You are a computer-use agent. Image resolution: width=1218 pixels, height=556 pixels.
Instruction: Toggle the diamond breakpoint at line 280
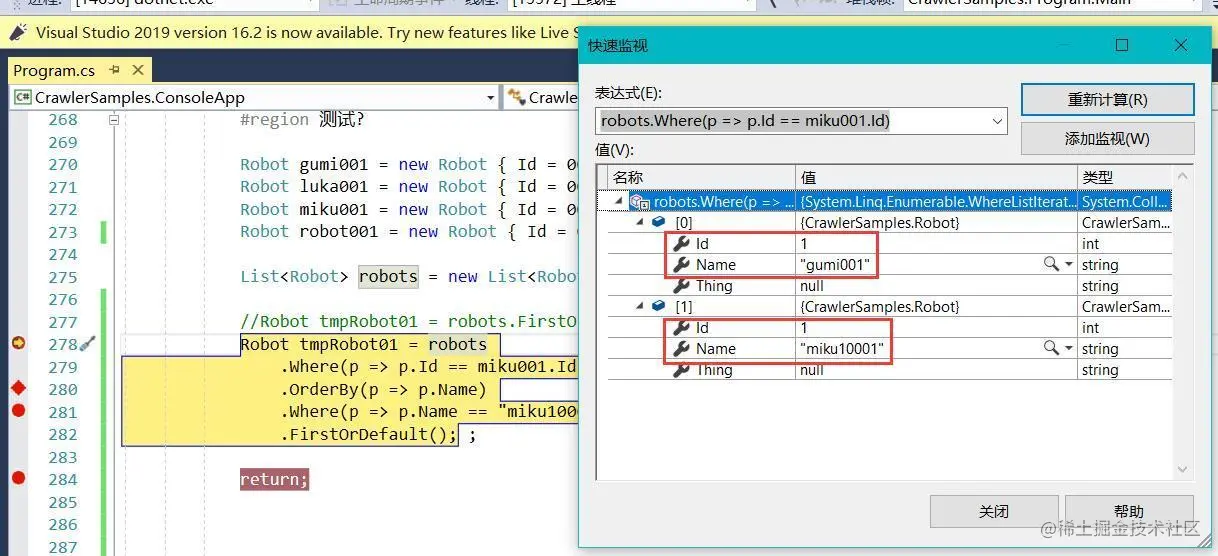pos(18,388)
